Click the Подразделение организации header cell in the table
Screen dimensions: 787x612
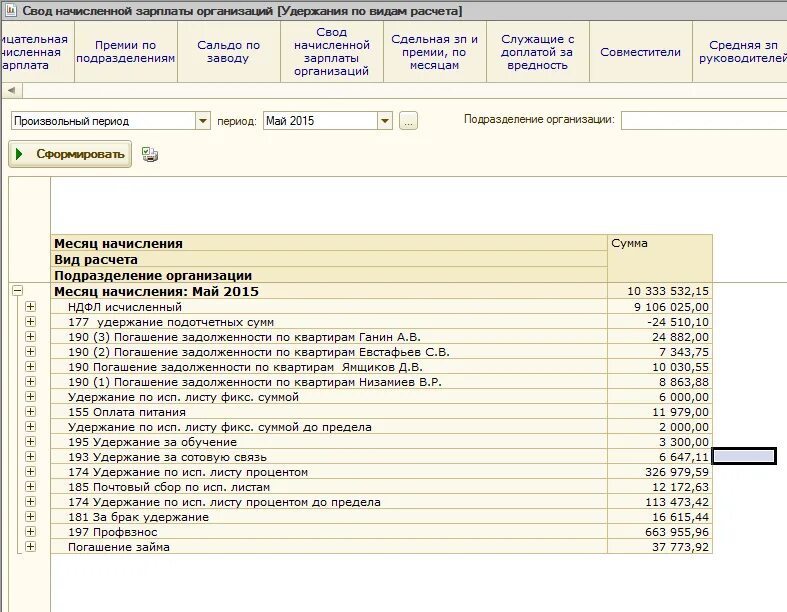click(x=329, y=275)
